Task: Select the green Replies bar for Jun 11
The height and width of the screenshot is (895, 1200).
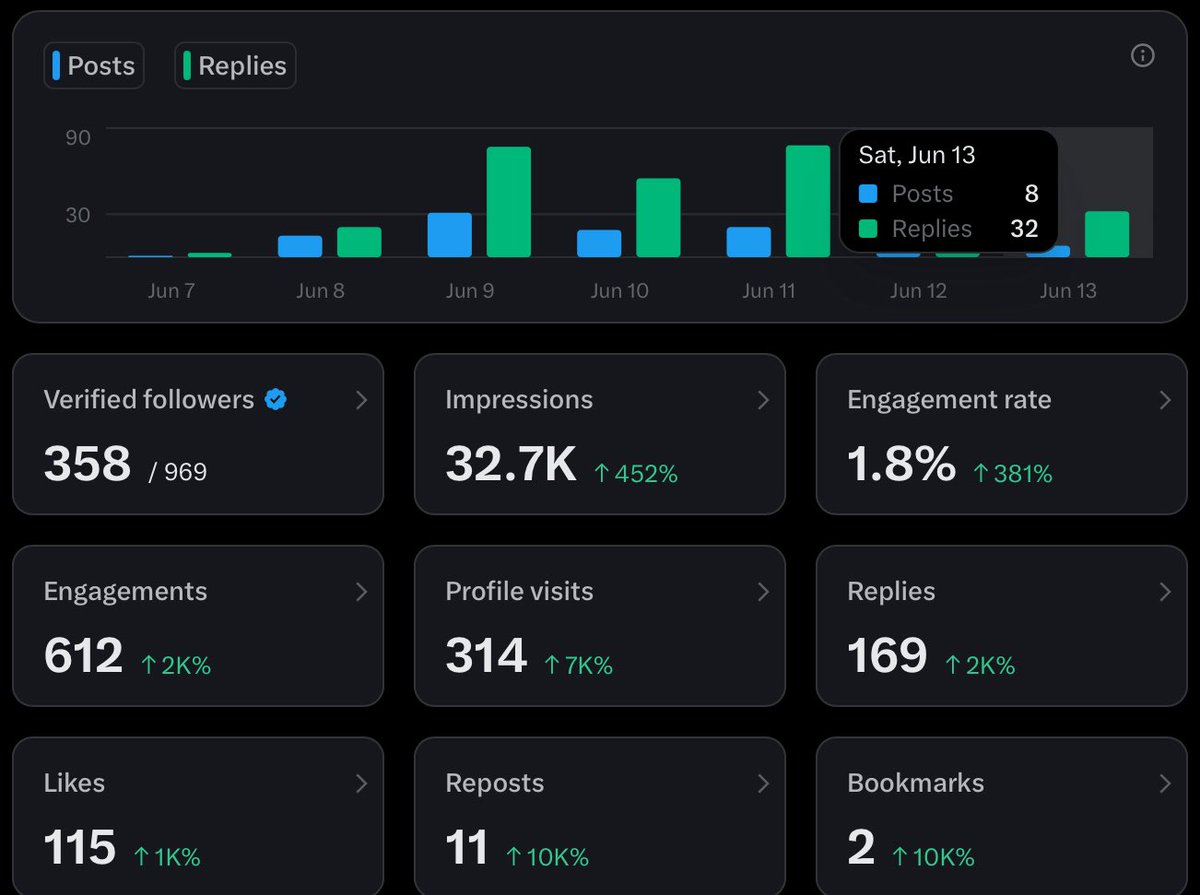Action: 808,201
